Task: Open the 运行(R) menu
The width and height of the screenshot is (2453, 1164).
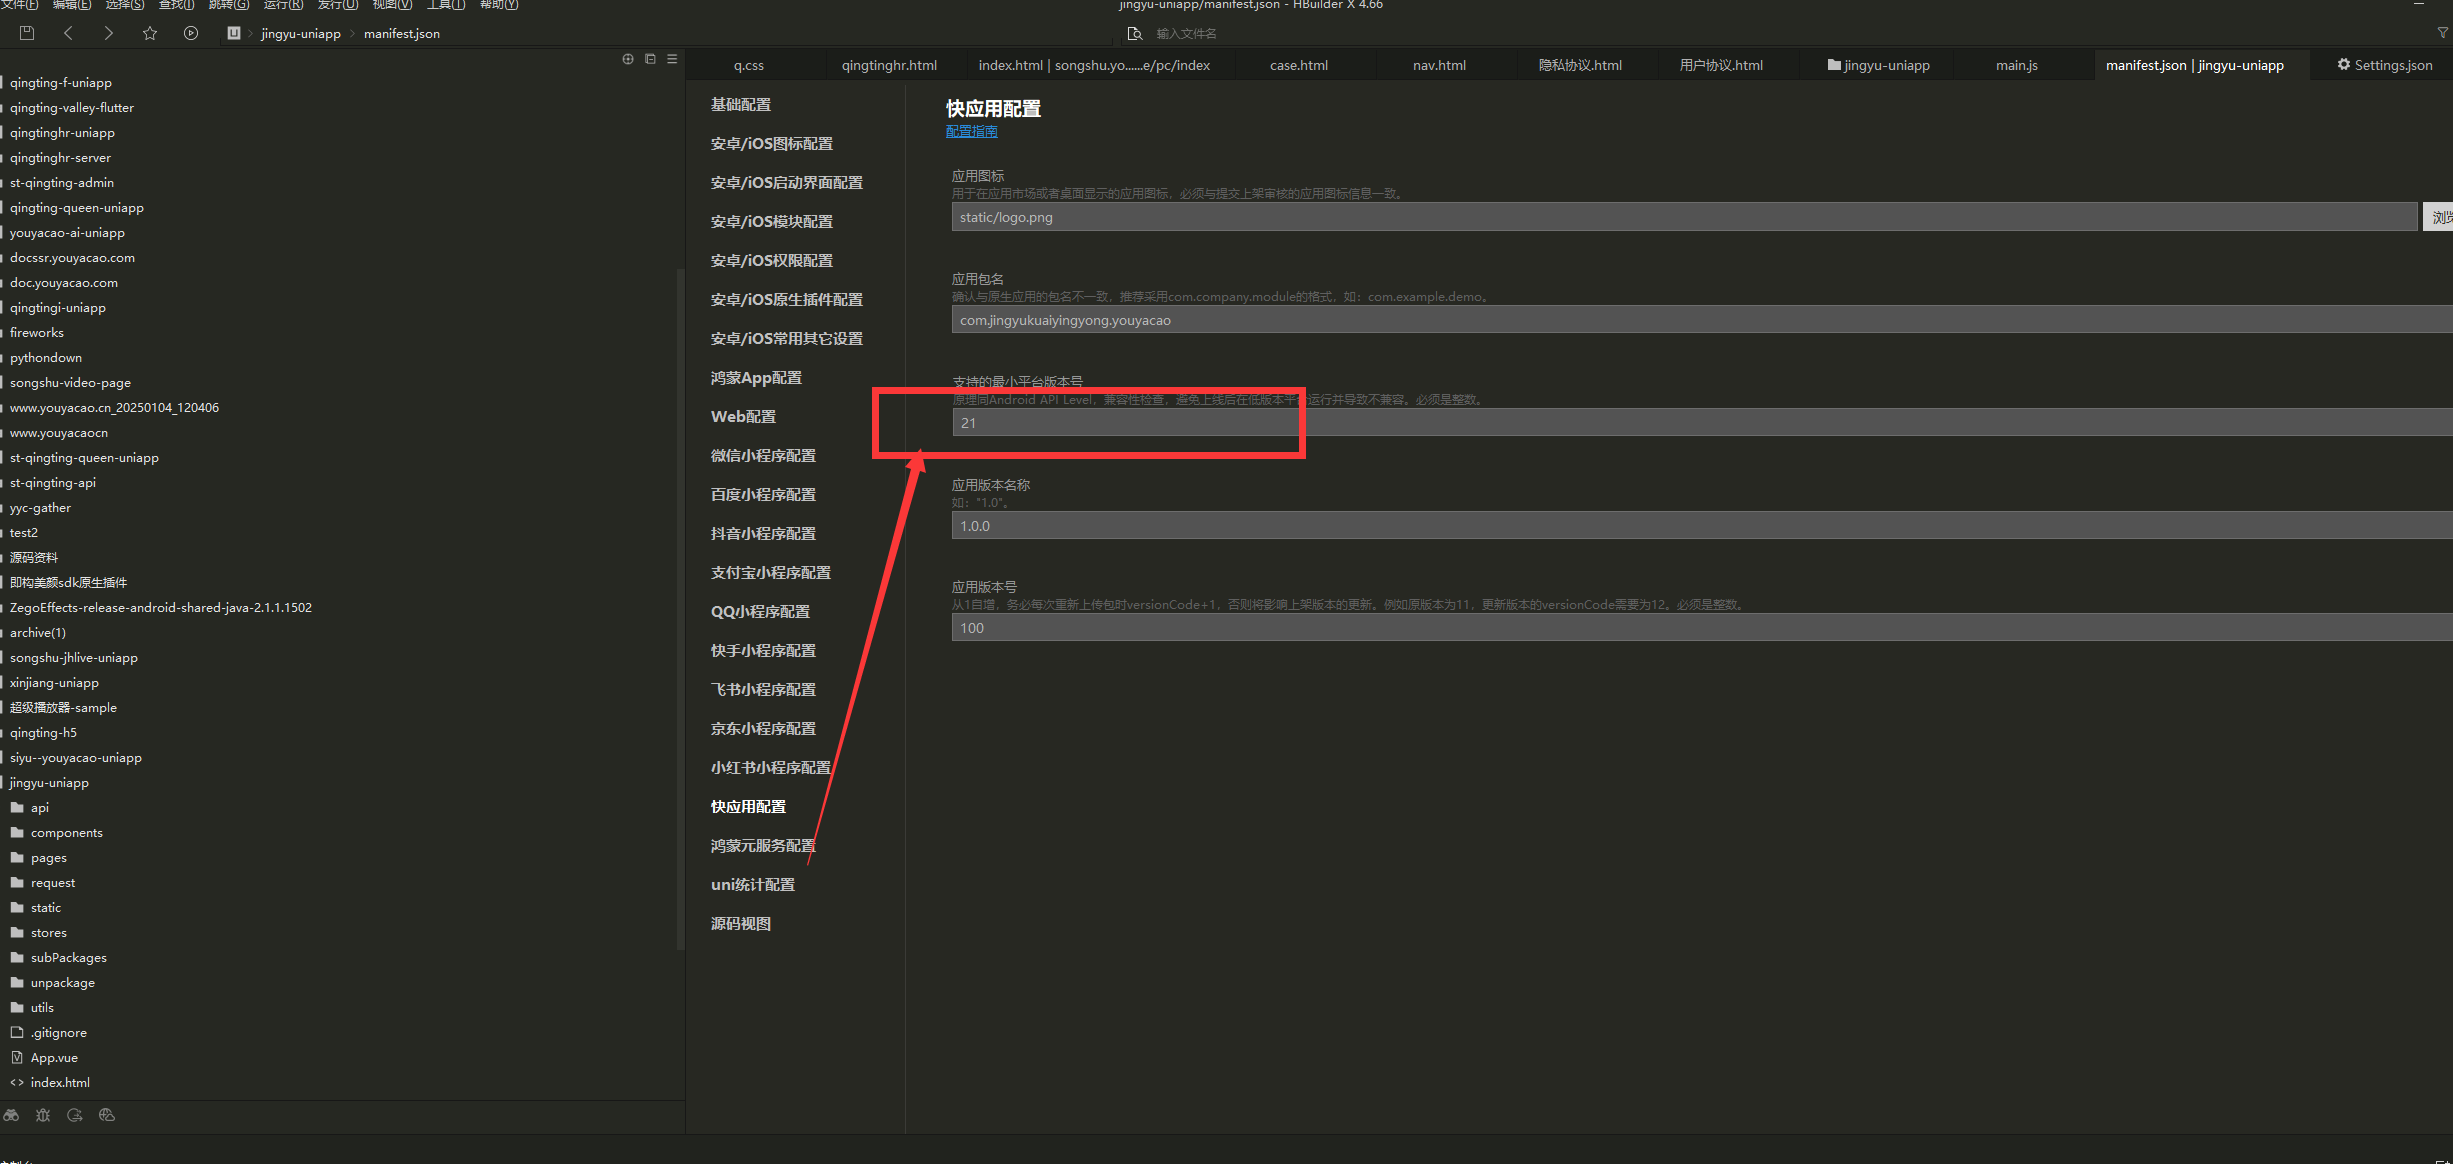Action: [x=283, y=5]
